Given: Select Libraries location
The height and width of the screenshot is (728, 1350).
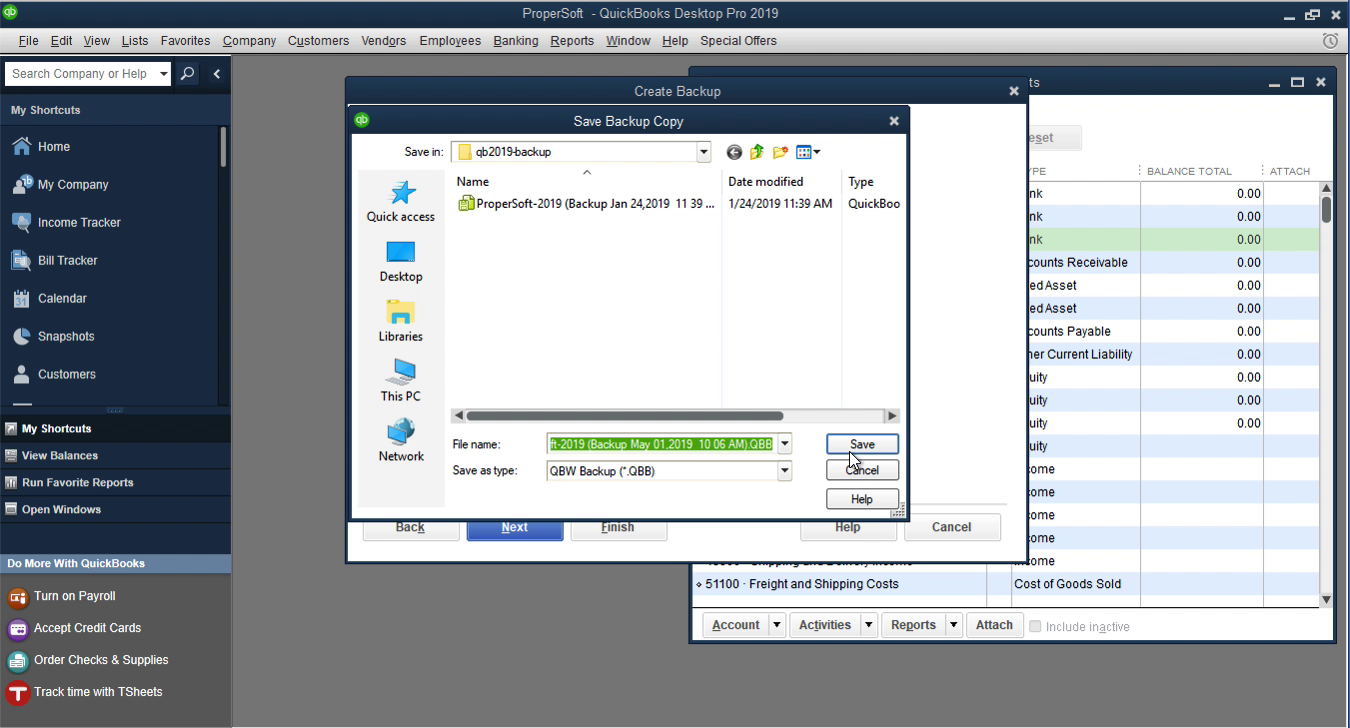Looking at the screenshot, I should coord(400,321).
